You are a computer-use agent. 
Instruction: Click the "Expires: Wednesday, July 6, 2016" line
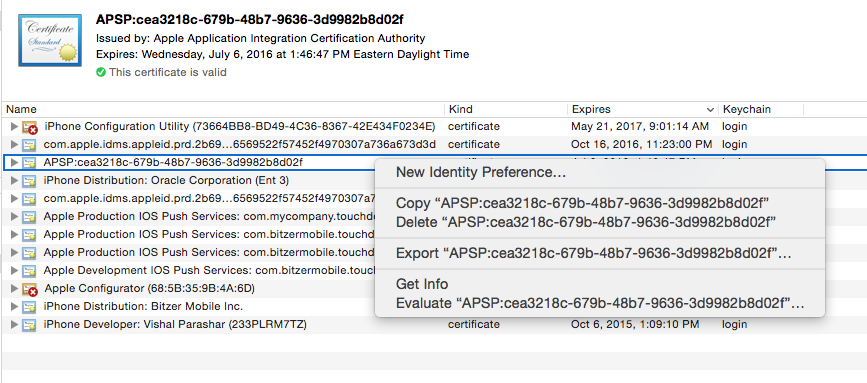coord(282,55)
